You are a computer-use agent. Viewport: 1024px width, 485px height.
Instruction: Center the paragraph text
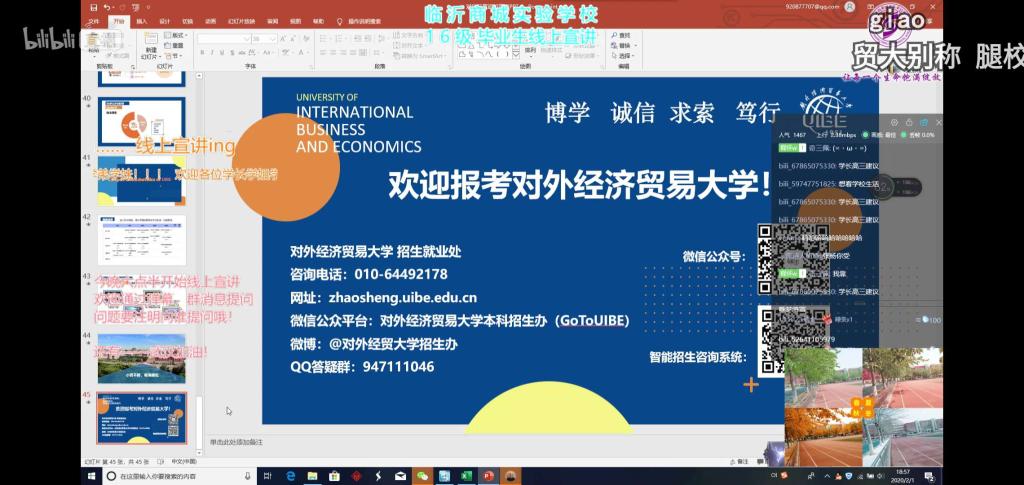coord(333,52)
